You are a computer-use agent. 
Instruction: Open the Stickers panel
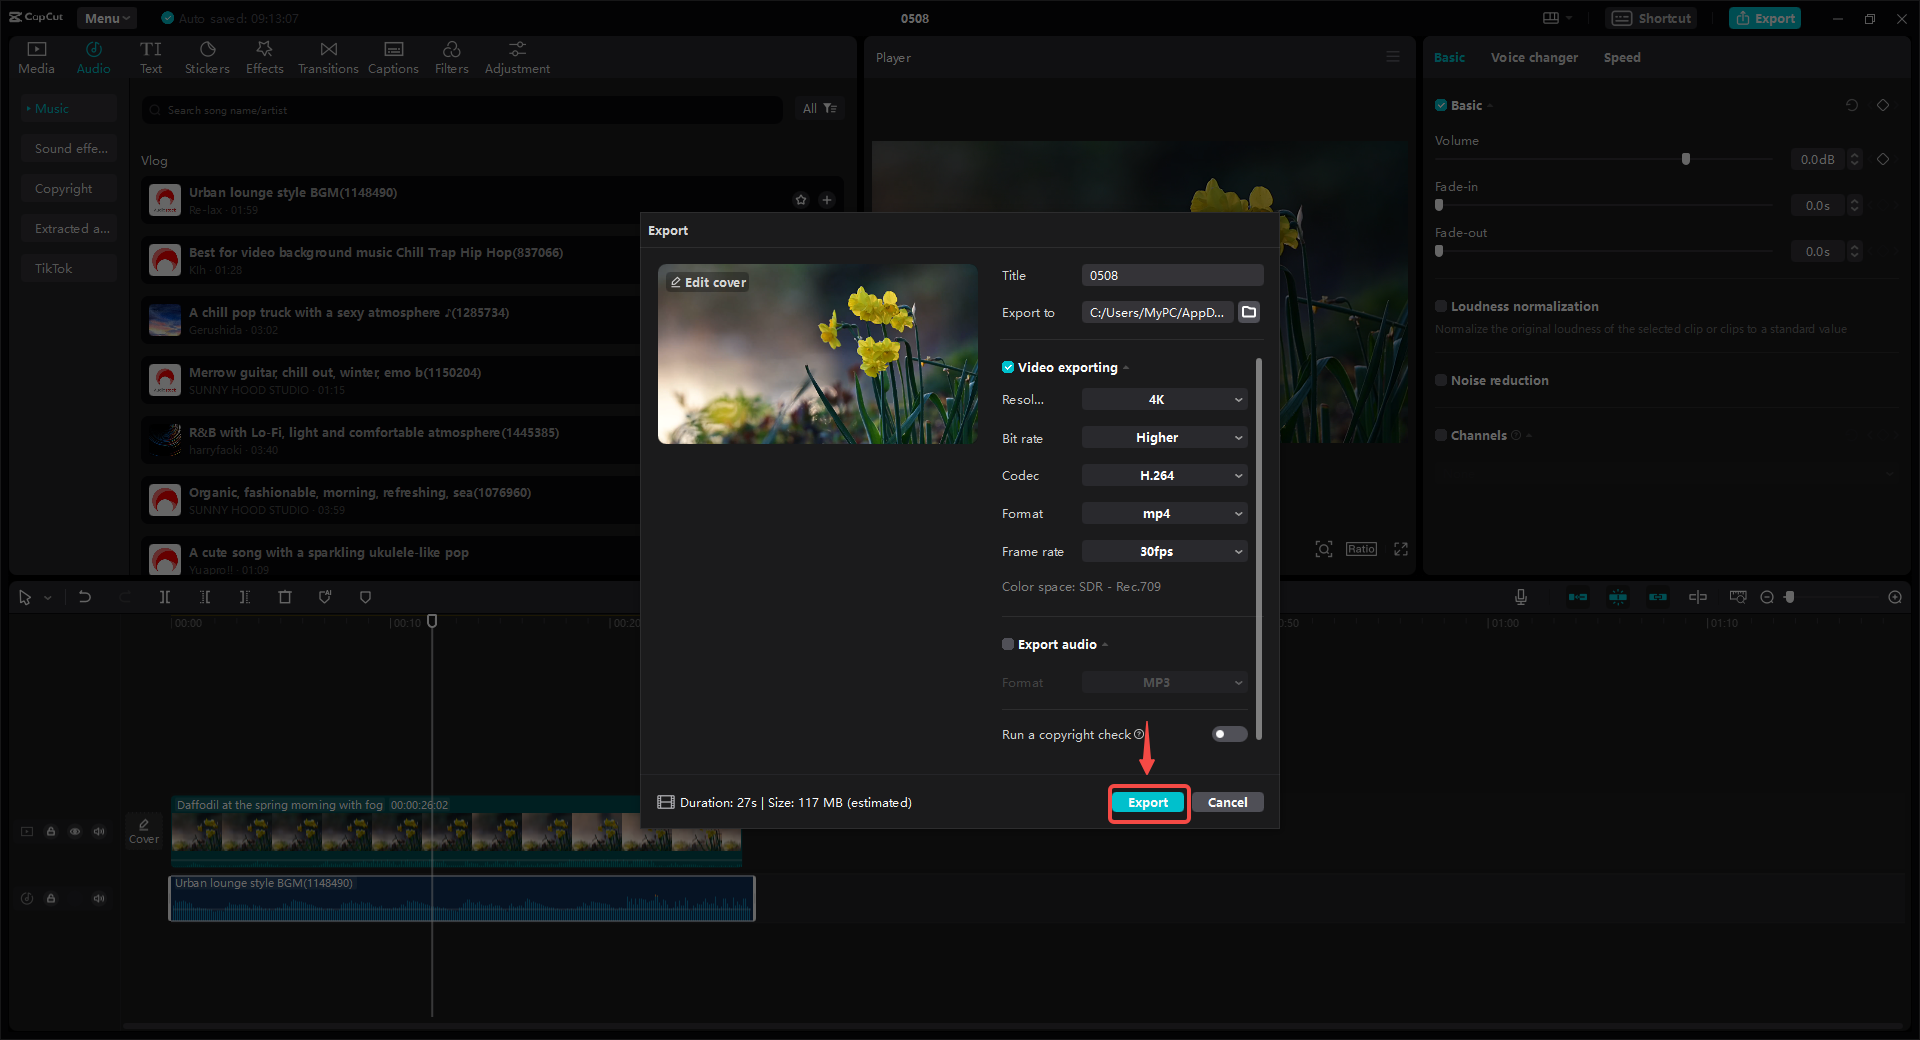tap(207, 56)
